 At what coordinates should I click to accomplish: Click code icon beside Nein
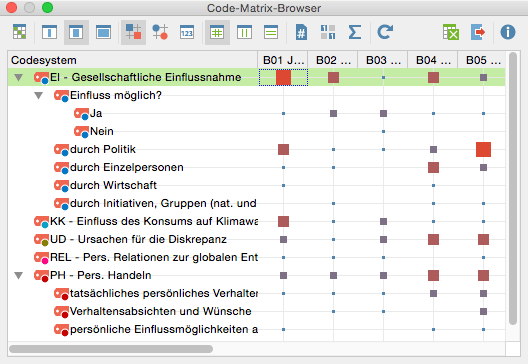(x=81, y=132)
